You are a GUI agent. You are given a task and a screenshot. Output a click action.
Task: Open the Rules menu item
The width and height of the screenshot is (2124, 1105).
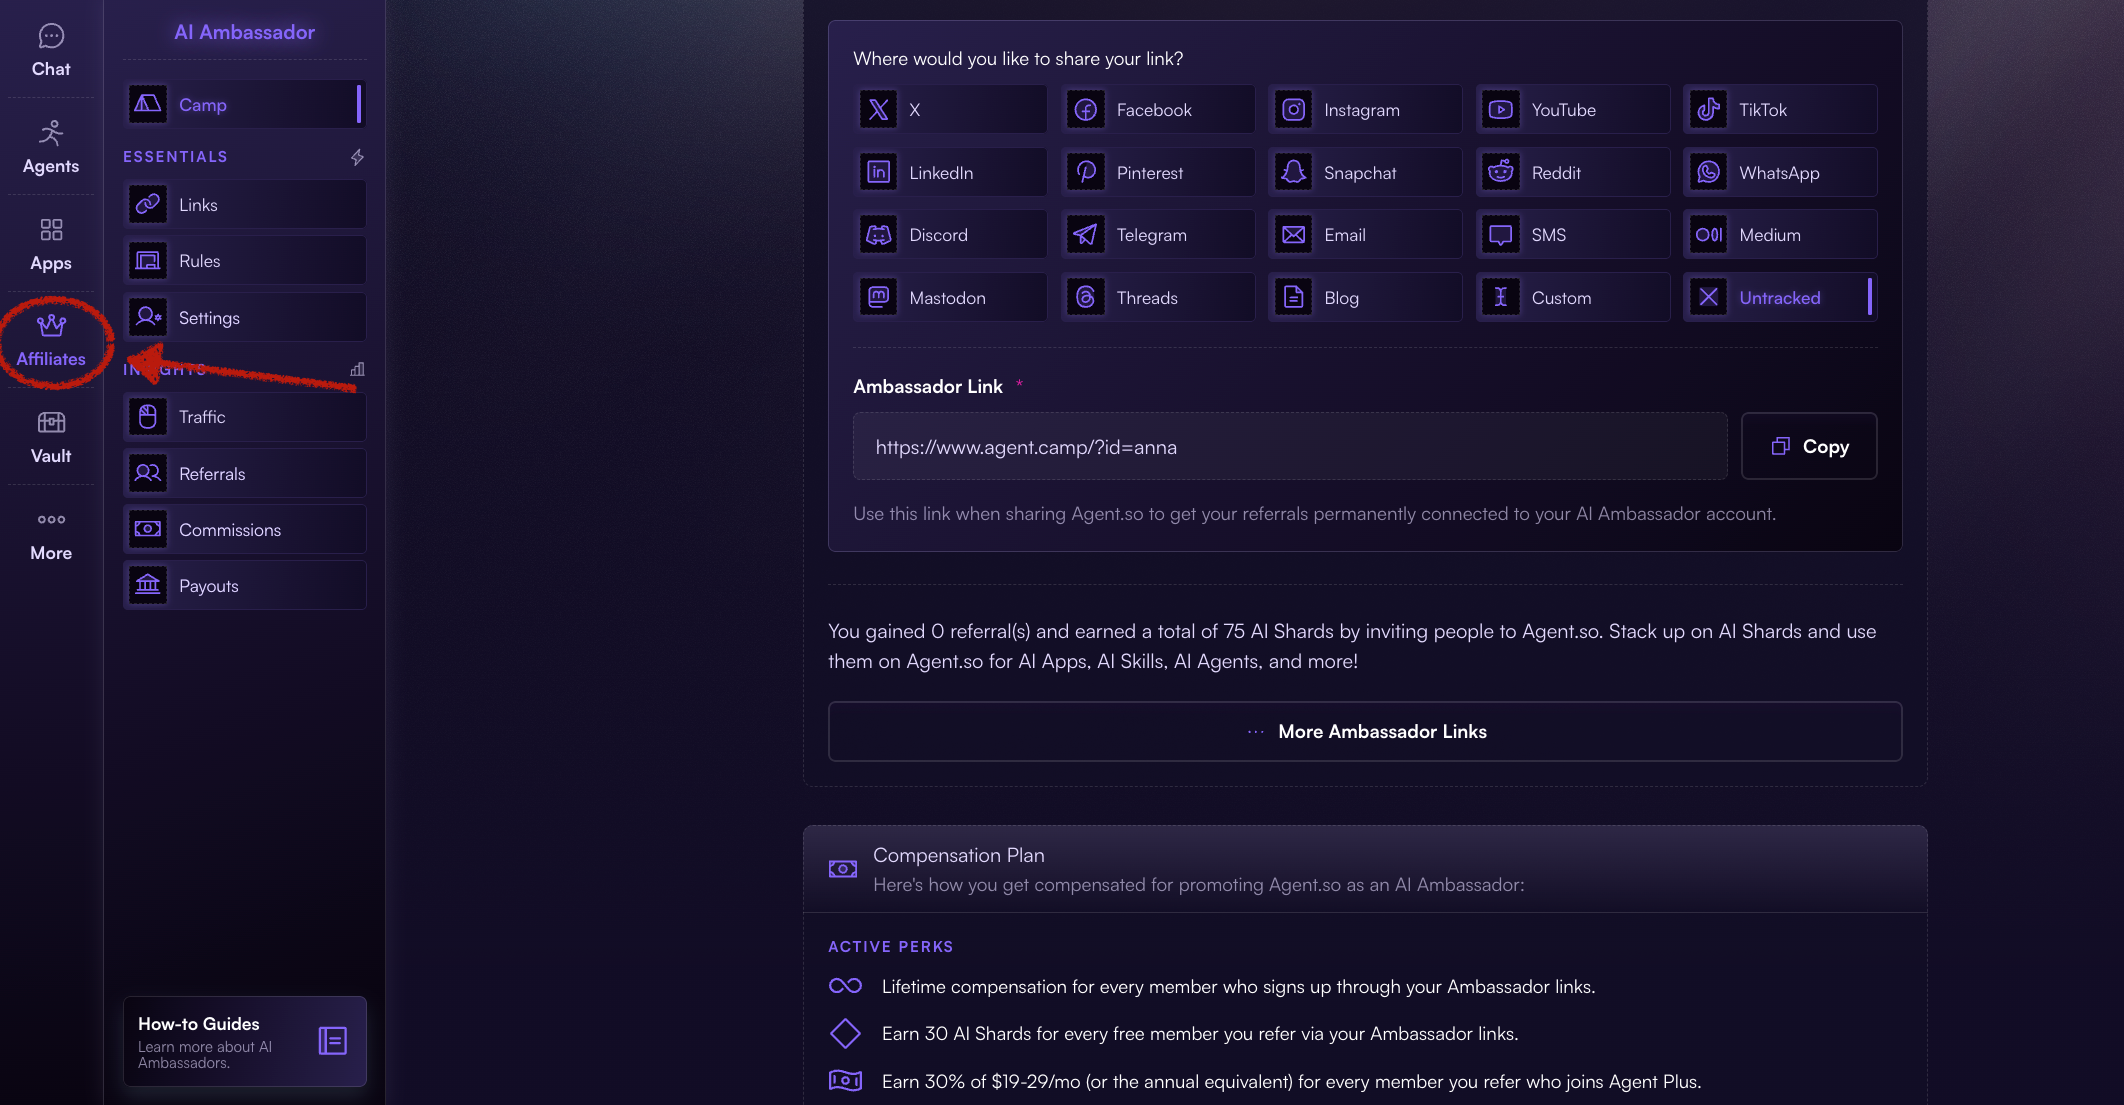245,261
